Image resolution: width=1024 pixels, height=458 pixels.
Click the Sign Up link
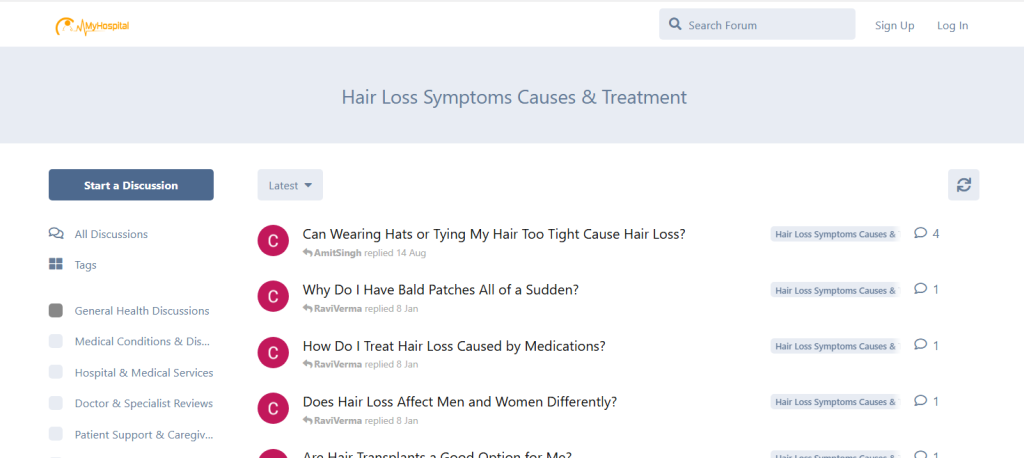pos(894,25)
